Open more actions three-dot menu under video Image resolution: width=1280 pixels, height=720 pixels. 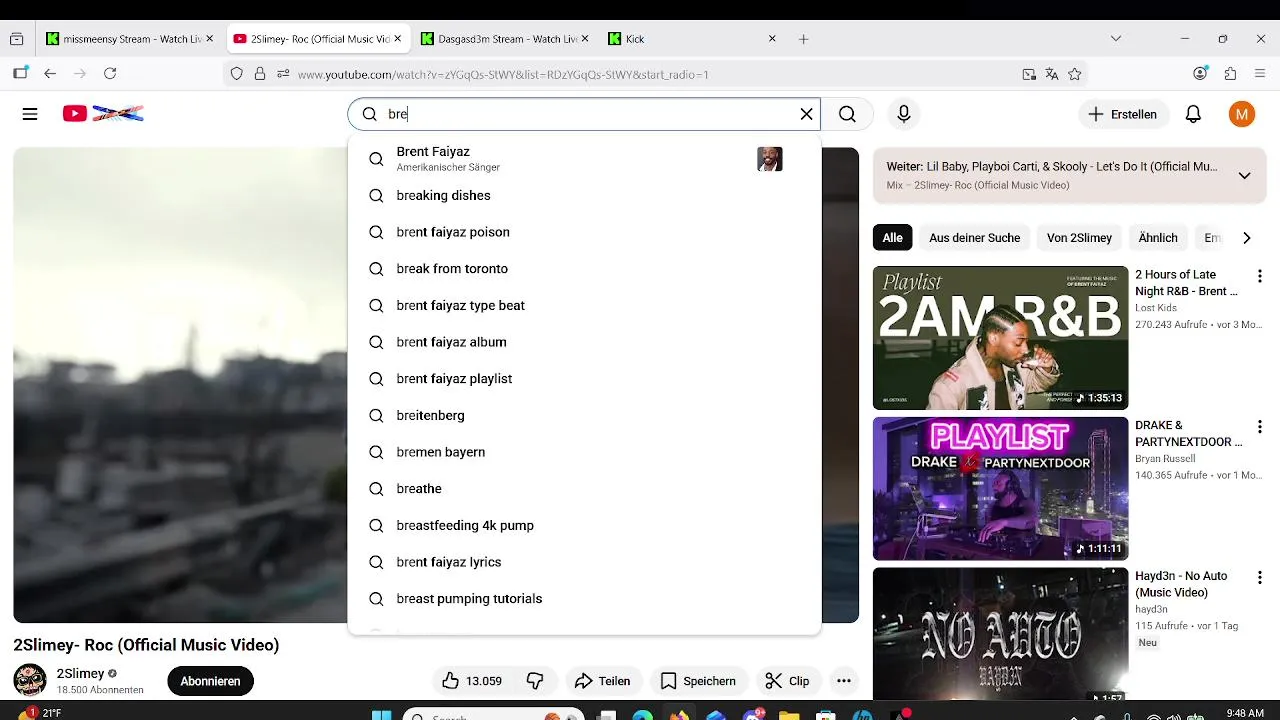click(844, 681)
